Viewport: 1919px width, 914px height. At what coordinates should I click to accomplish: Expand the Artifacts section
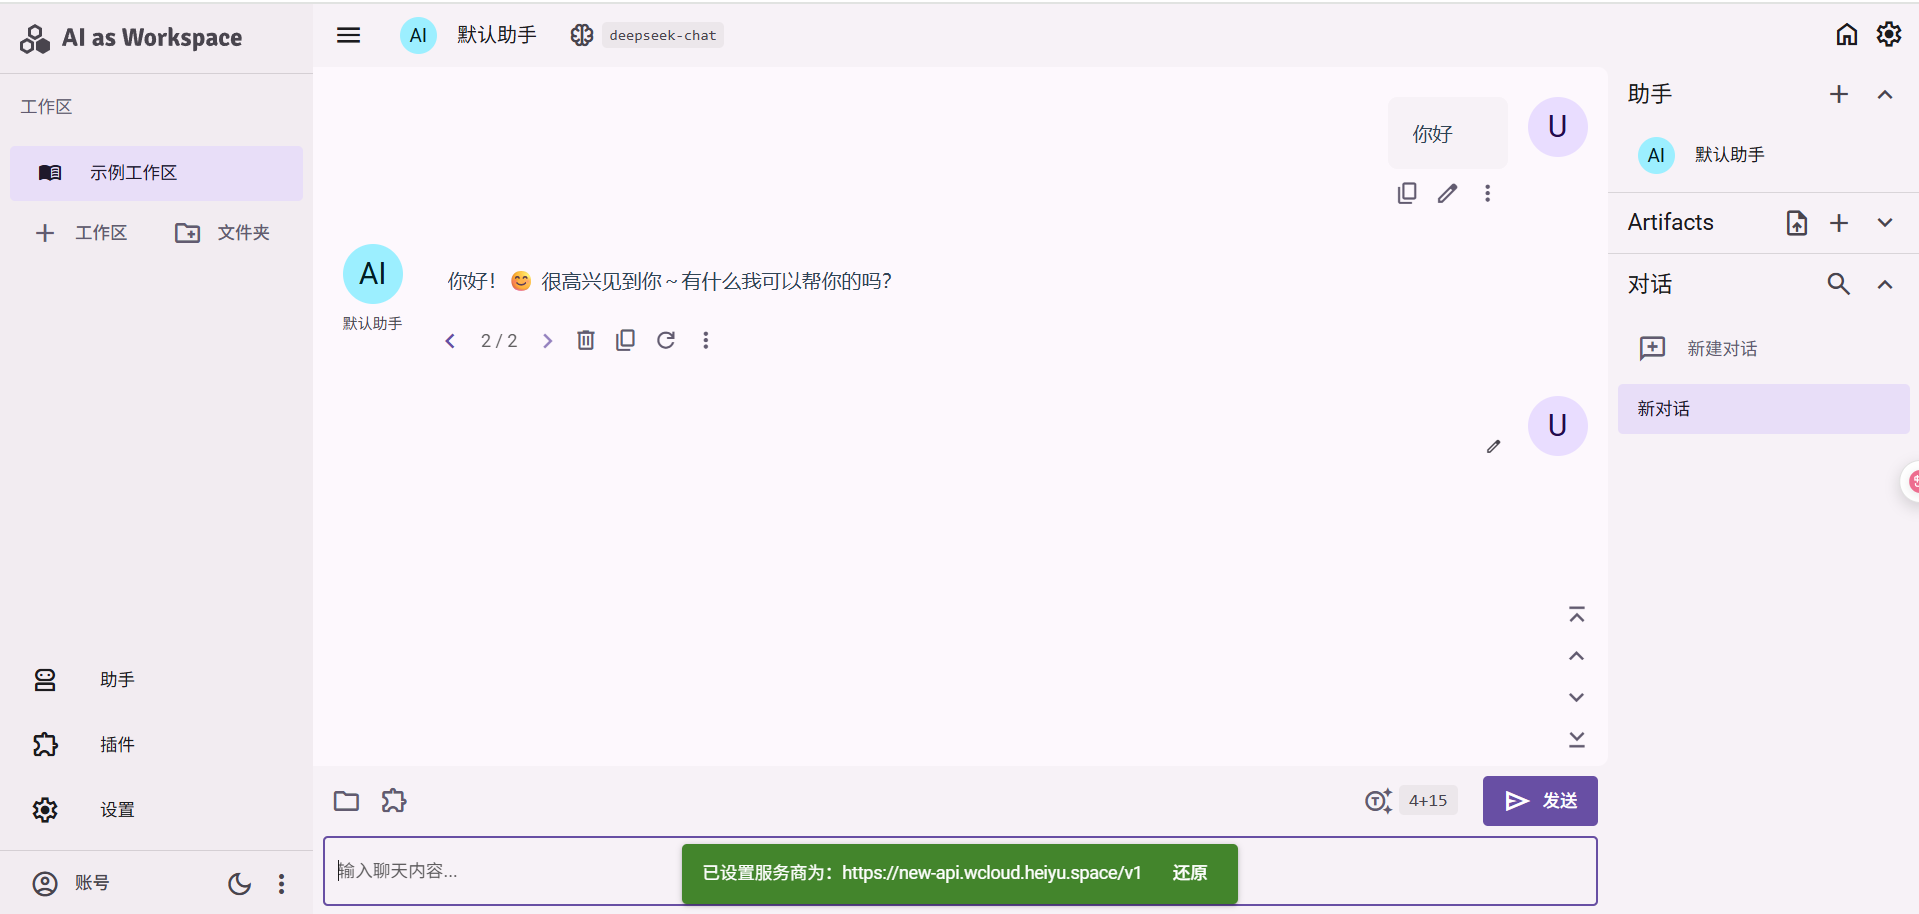pos(1885,222)
